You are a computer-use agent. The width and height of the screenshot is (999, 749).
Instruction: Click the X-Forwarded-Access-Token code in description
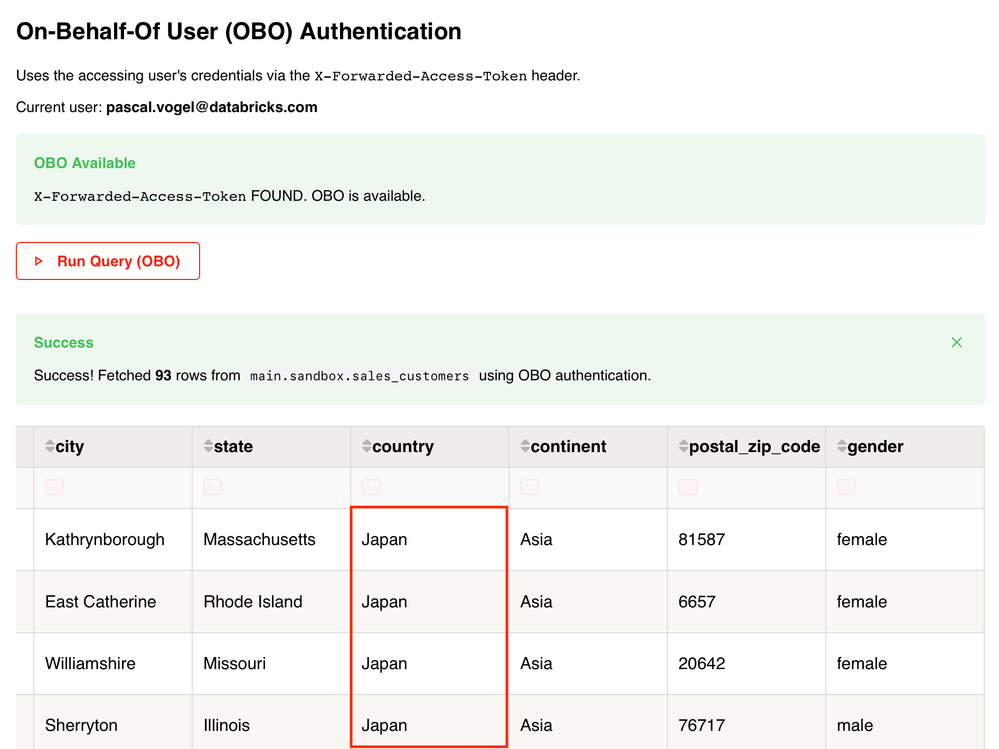(x=420, y=76)
